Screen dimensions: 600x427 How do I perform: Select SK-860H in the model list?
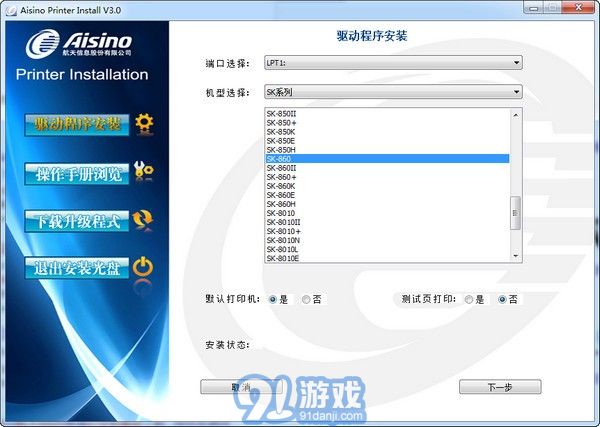387,204
